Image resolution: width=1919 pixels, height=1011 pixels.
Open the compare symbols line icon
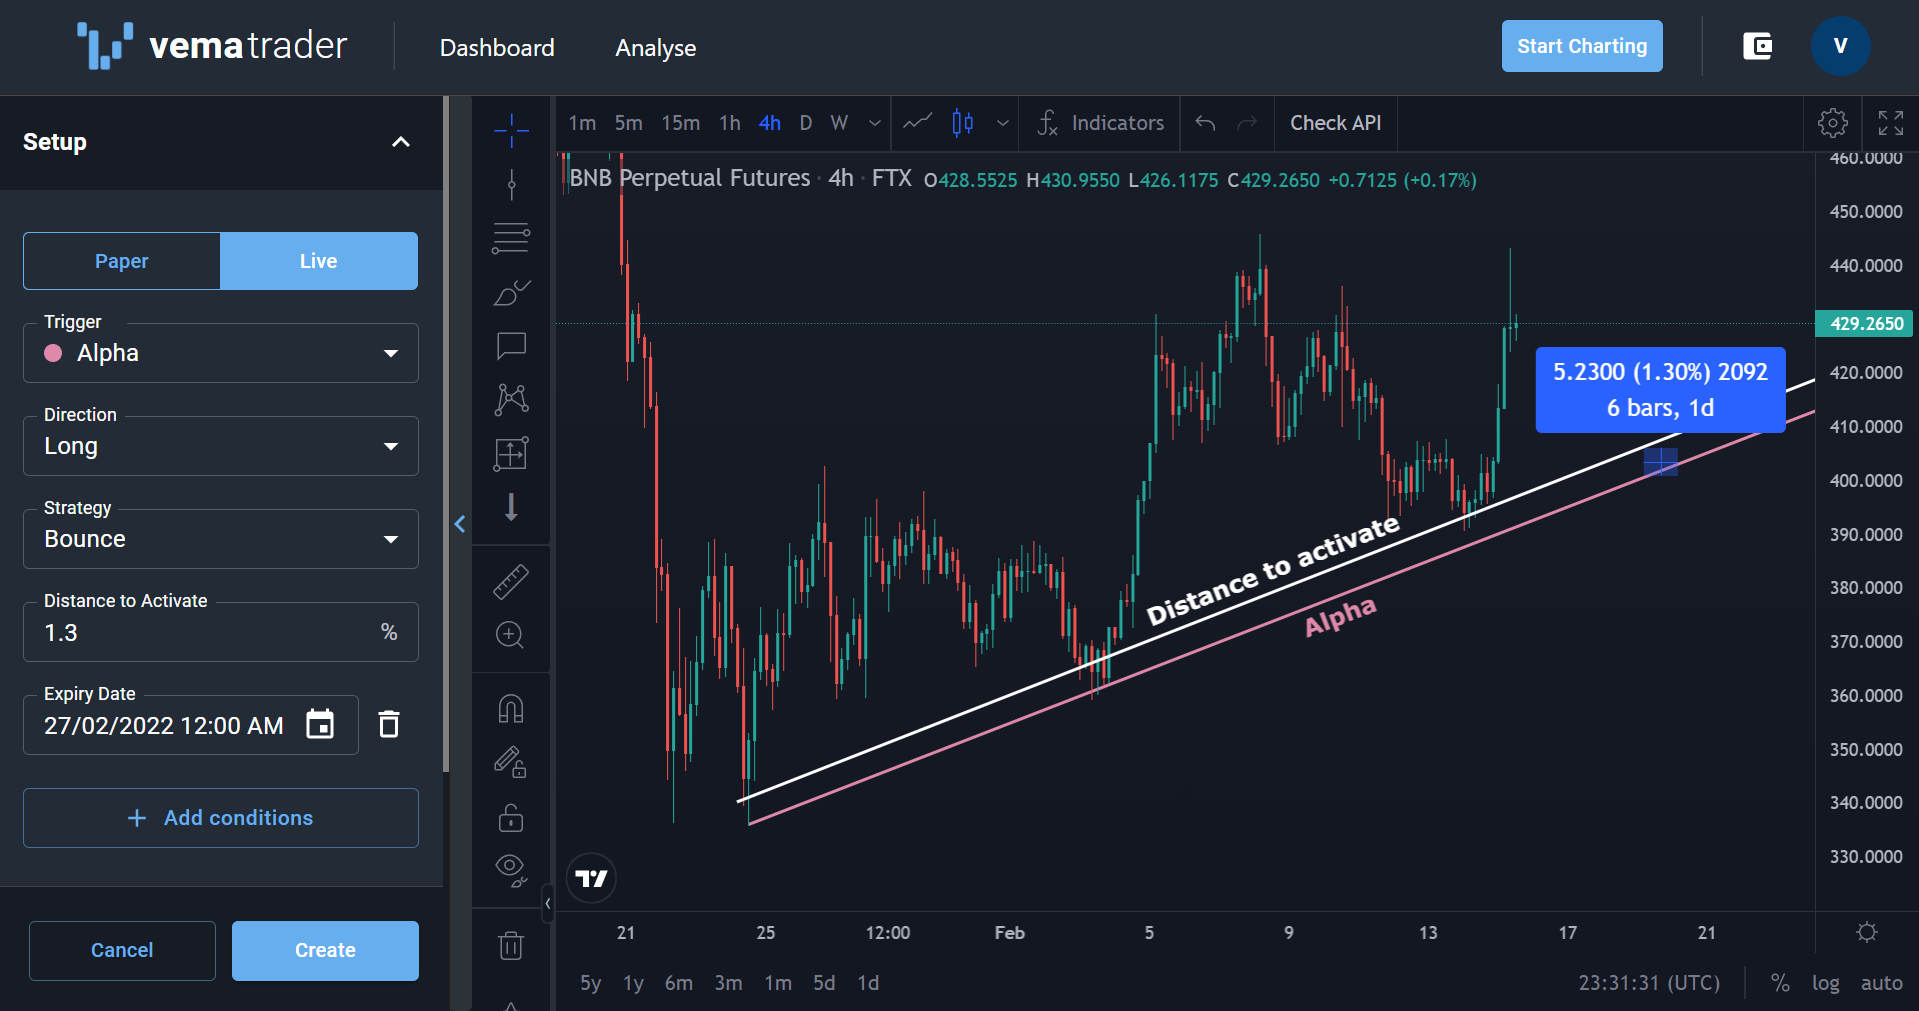coord(917,123)
